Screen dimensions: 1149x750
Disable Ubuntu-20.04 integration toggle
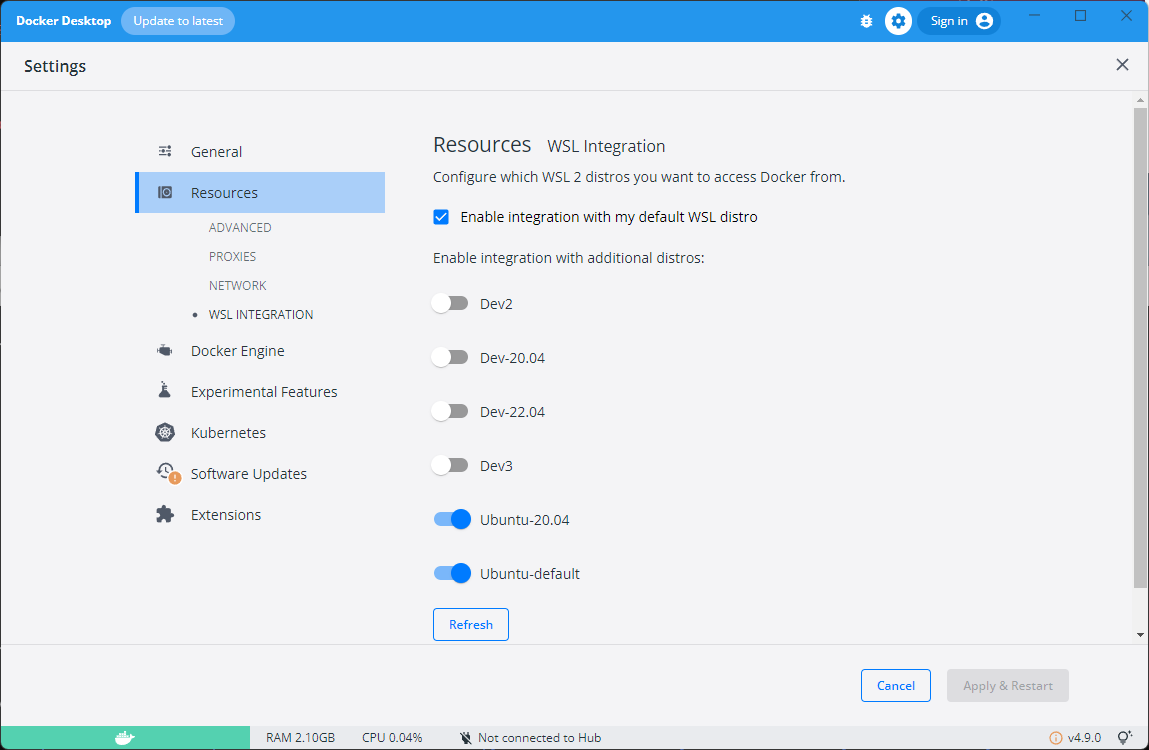[x=452, y=519]
